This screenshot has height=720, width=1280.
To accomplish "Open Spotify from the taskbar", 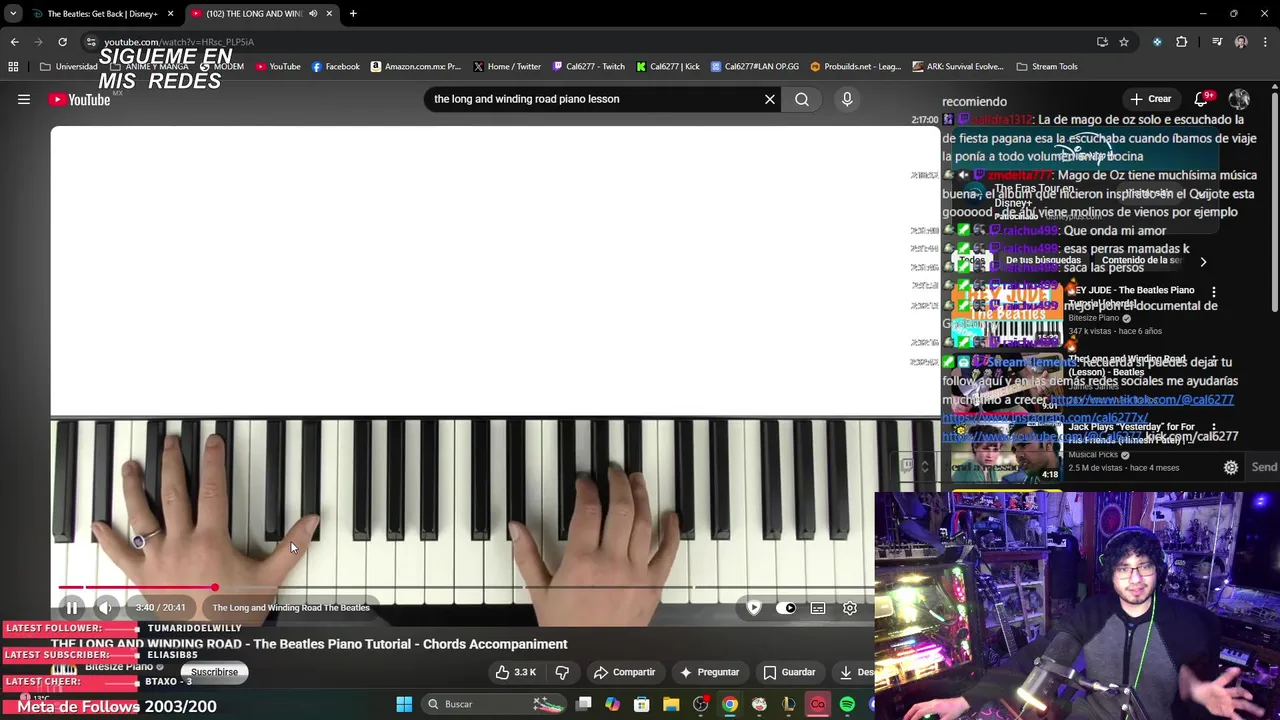I will pos(847,704).
